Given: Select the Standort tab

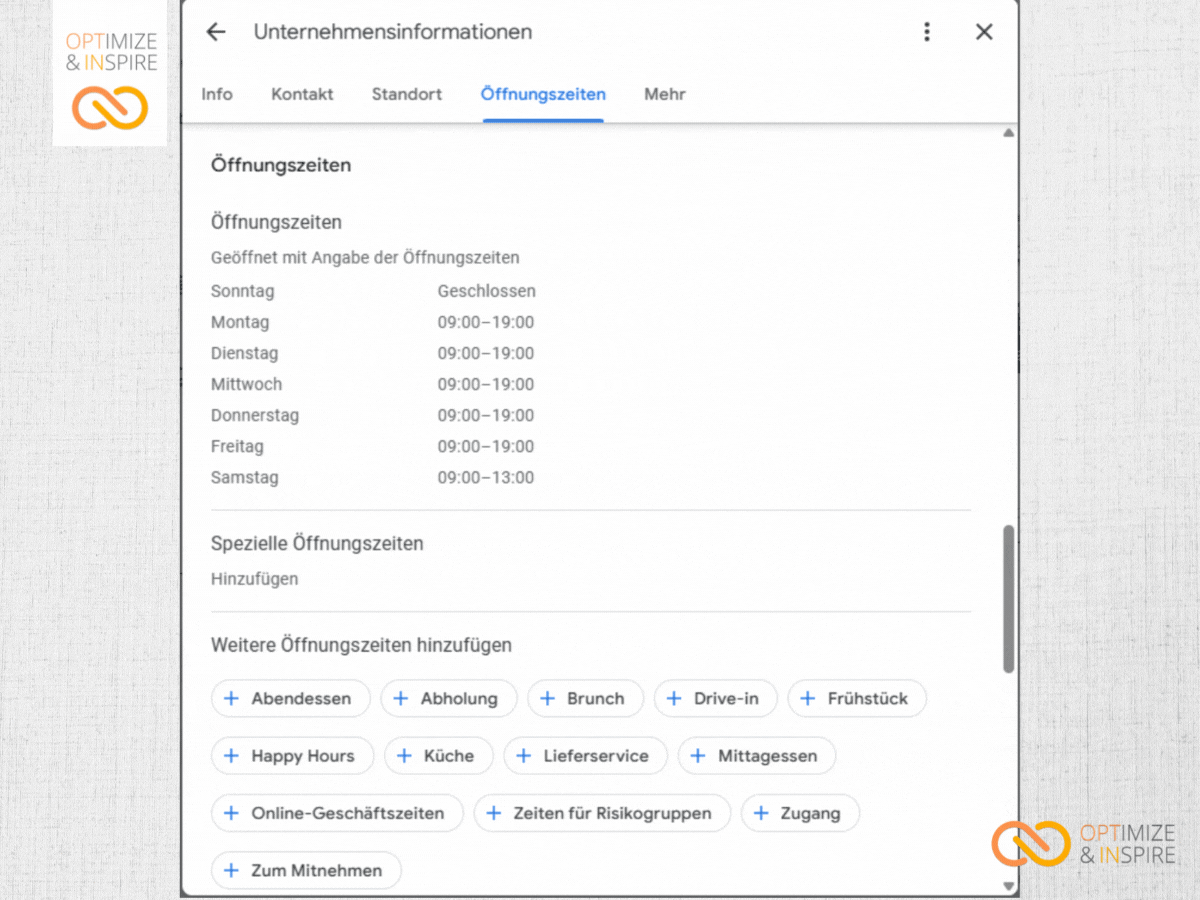Looking at the screenshot, I should (407, 94).
